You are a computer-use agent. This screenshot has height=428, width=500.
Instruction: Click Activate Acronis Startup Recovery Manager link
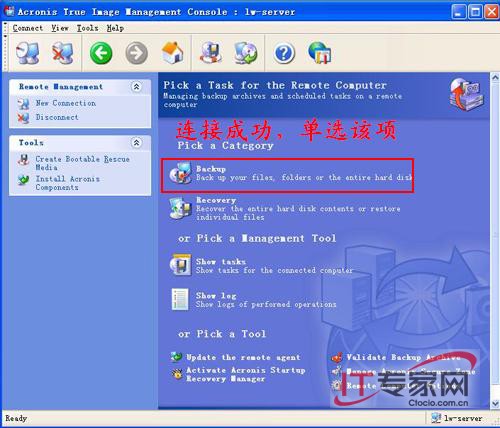[x=245, y=374]
